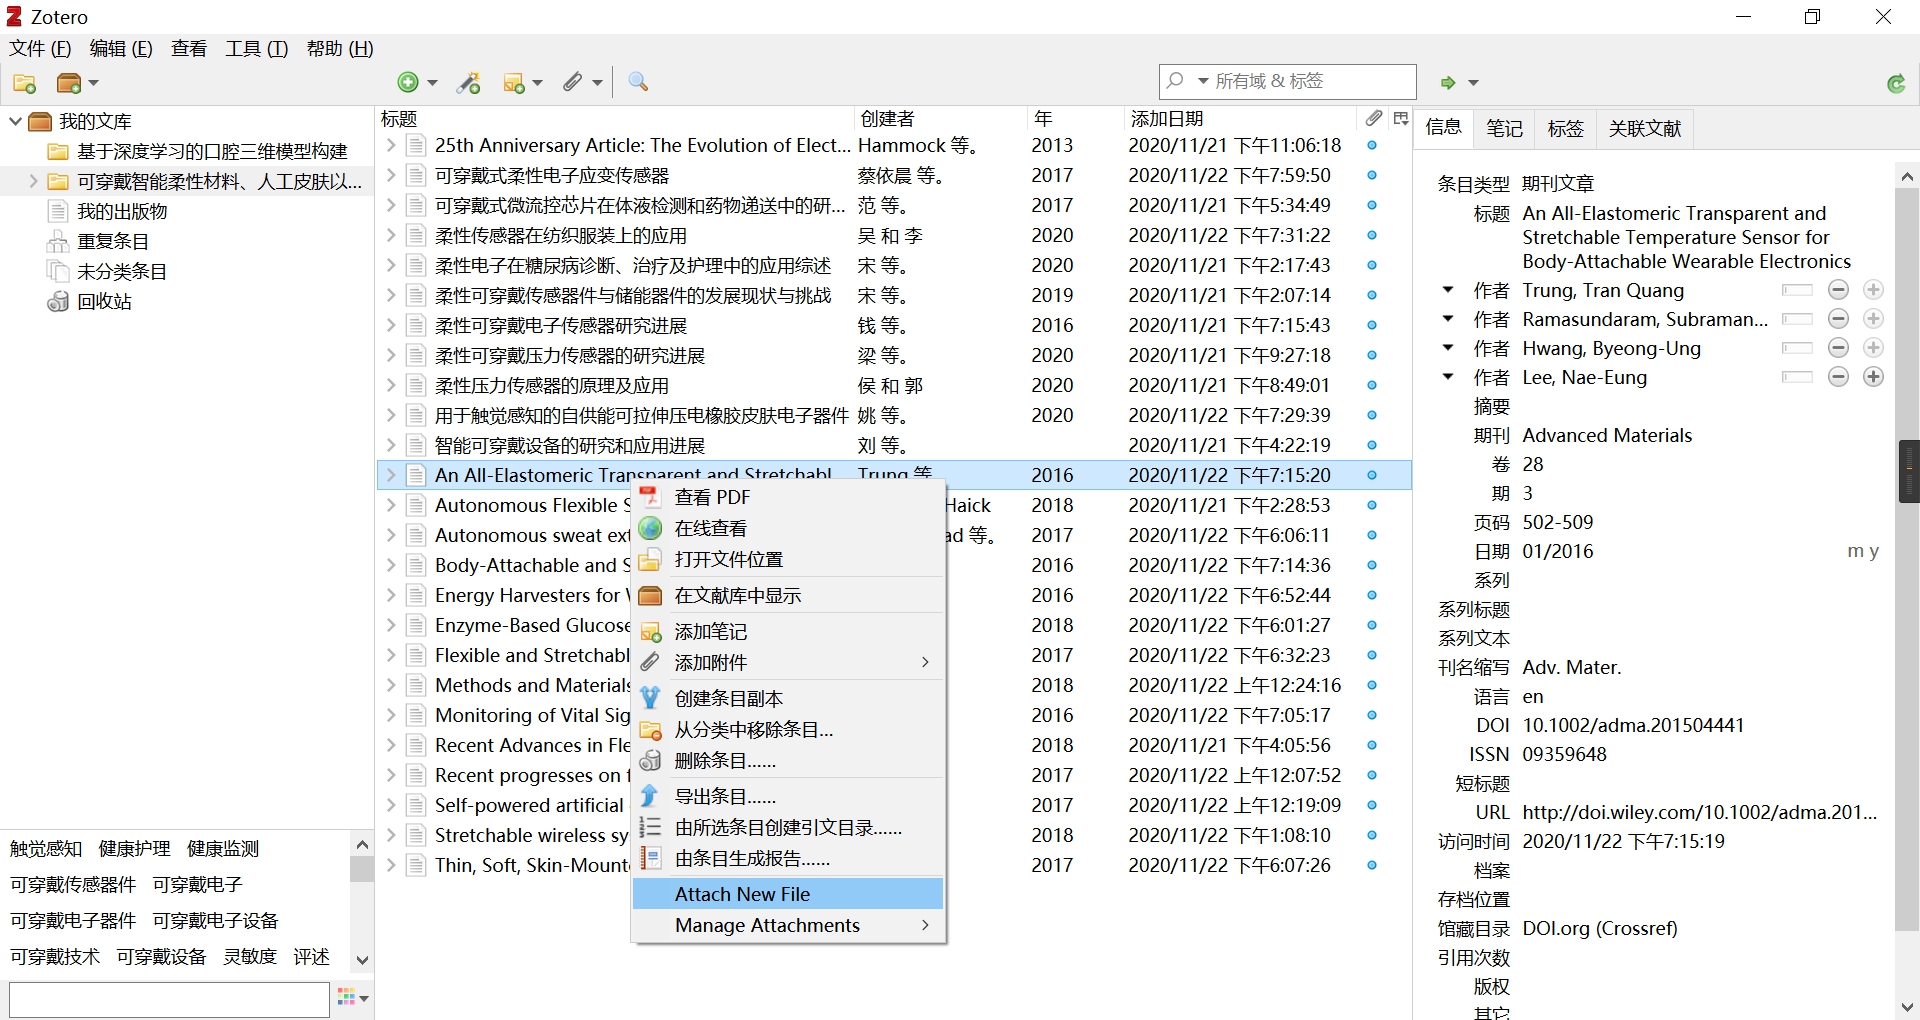Click the attachment paperclip column header icon
1920x1020 pixels.
pos(1374,118)
